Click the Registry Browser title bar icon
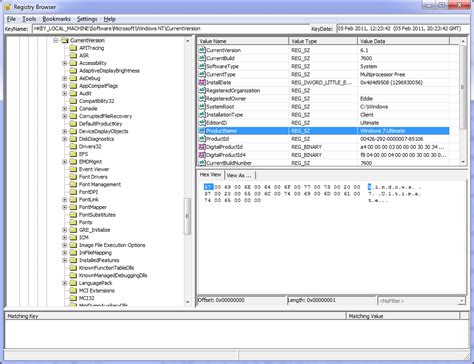 8,7
